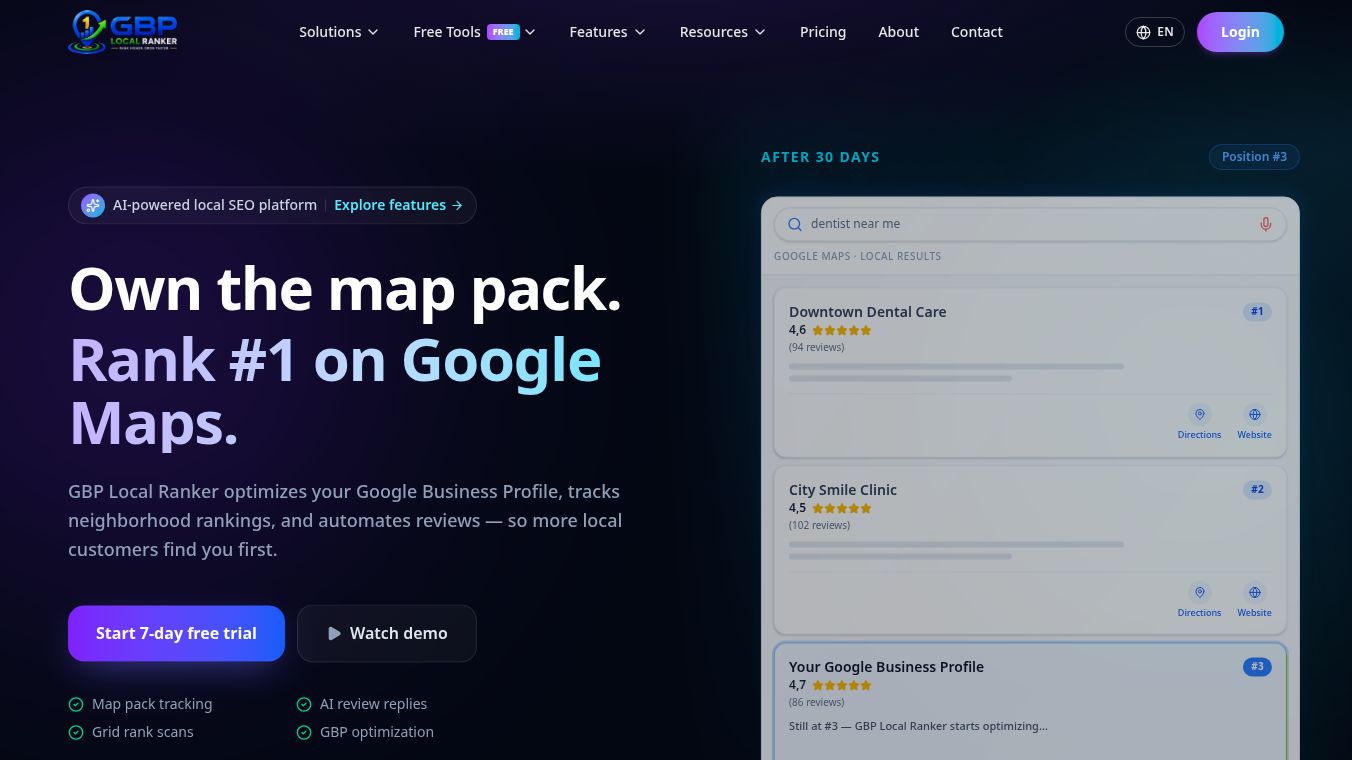Viewport: 1352px width, 760px height.
Task: Open the Free Tools dropdown
Action: tap(475, 32)
